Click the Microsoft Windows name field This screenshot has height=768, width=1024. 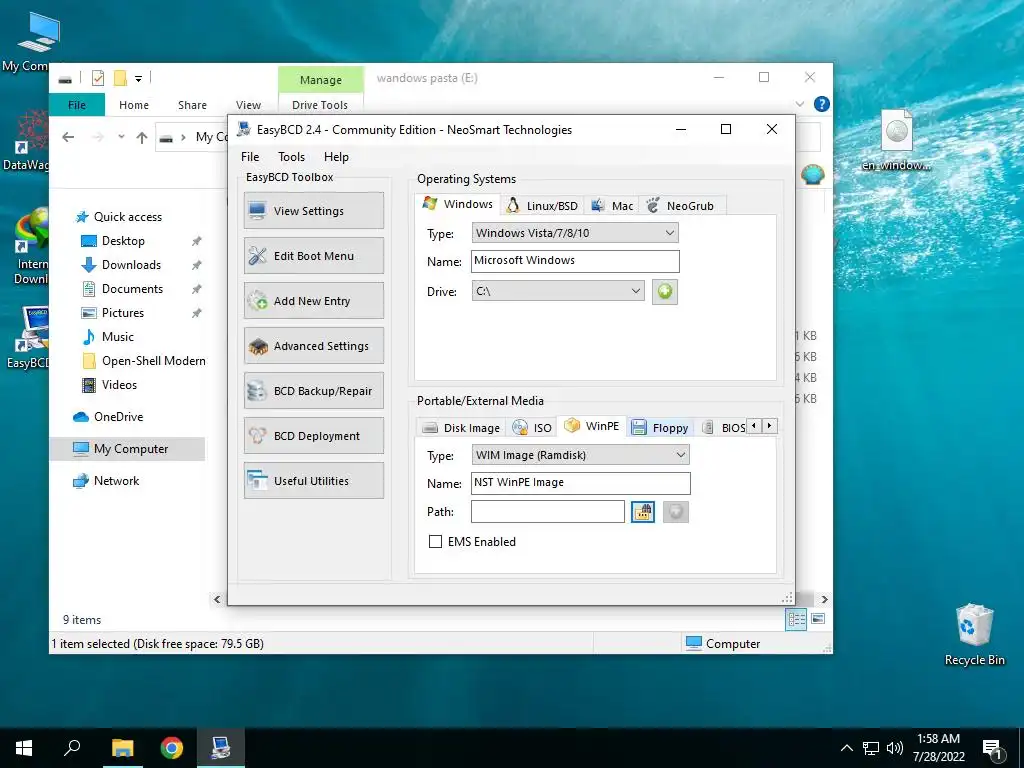coord(575,261)
